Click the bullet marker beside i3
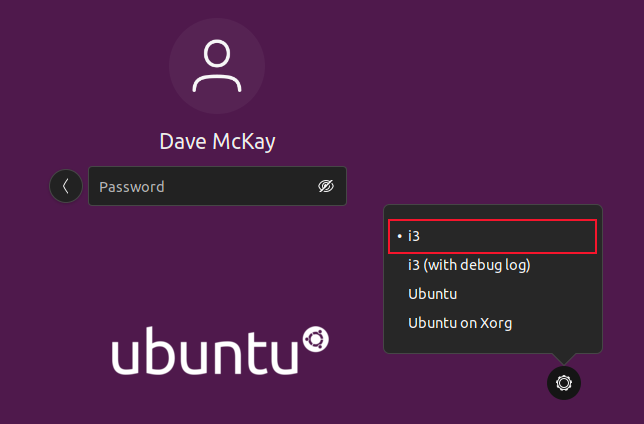The height and width of the screenshot is (424, 644). coord(399,236)
